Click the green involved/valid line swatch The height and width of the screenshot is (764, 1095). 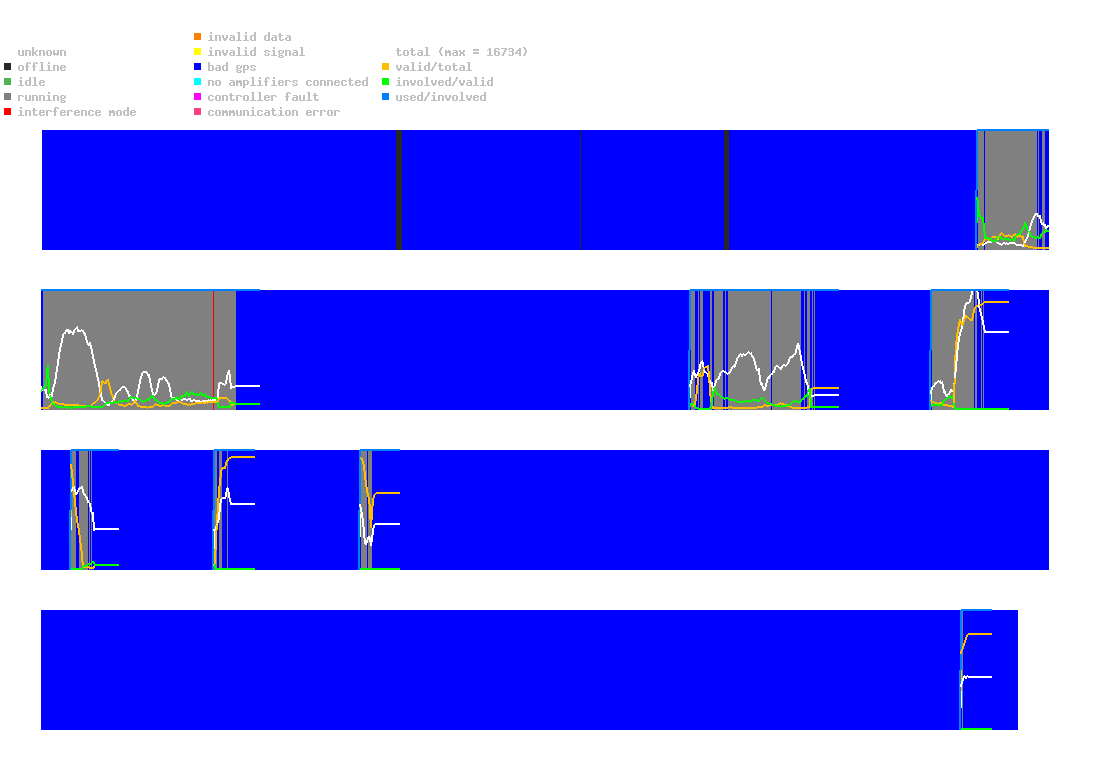(386, 82)
